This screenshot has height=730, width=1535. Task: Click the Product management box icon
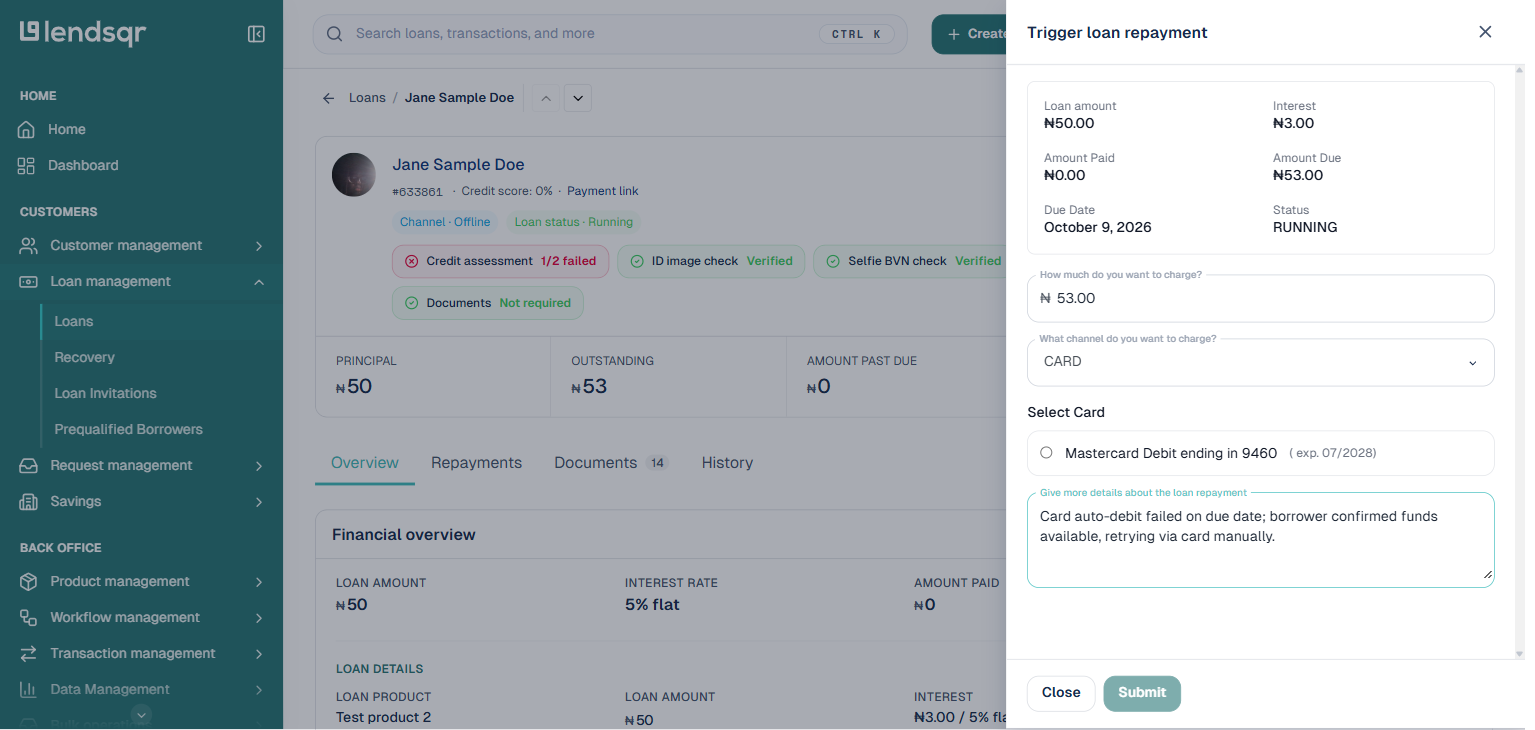[29, 582]
